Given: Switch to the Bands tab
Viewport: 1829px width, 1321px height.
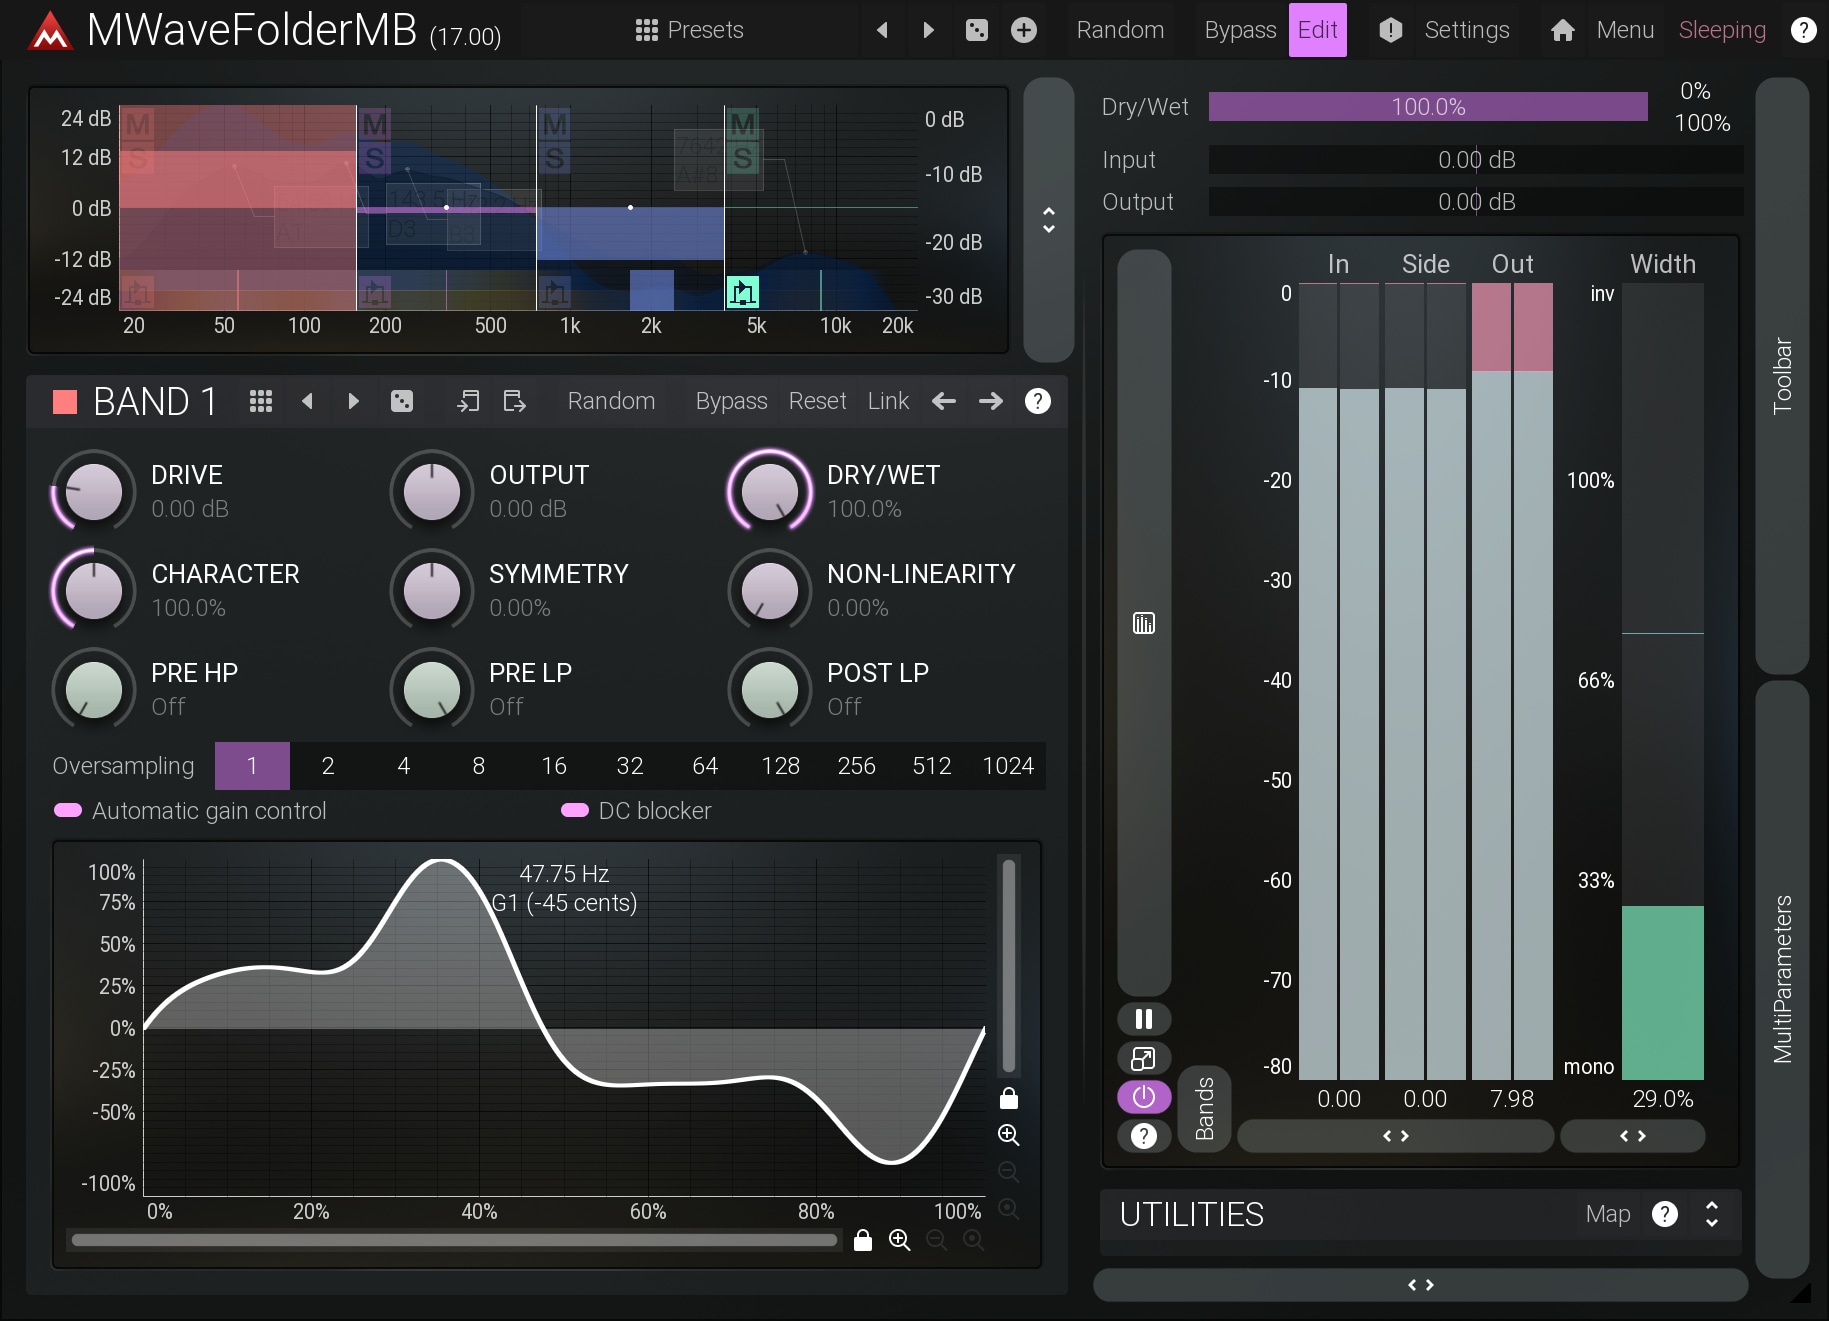Looking at the screenshot, I should tap(1204, 1108).
